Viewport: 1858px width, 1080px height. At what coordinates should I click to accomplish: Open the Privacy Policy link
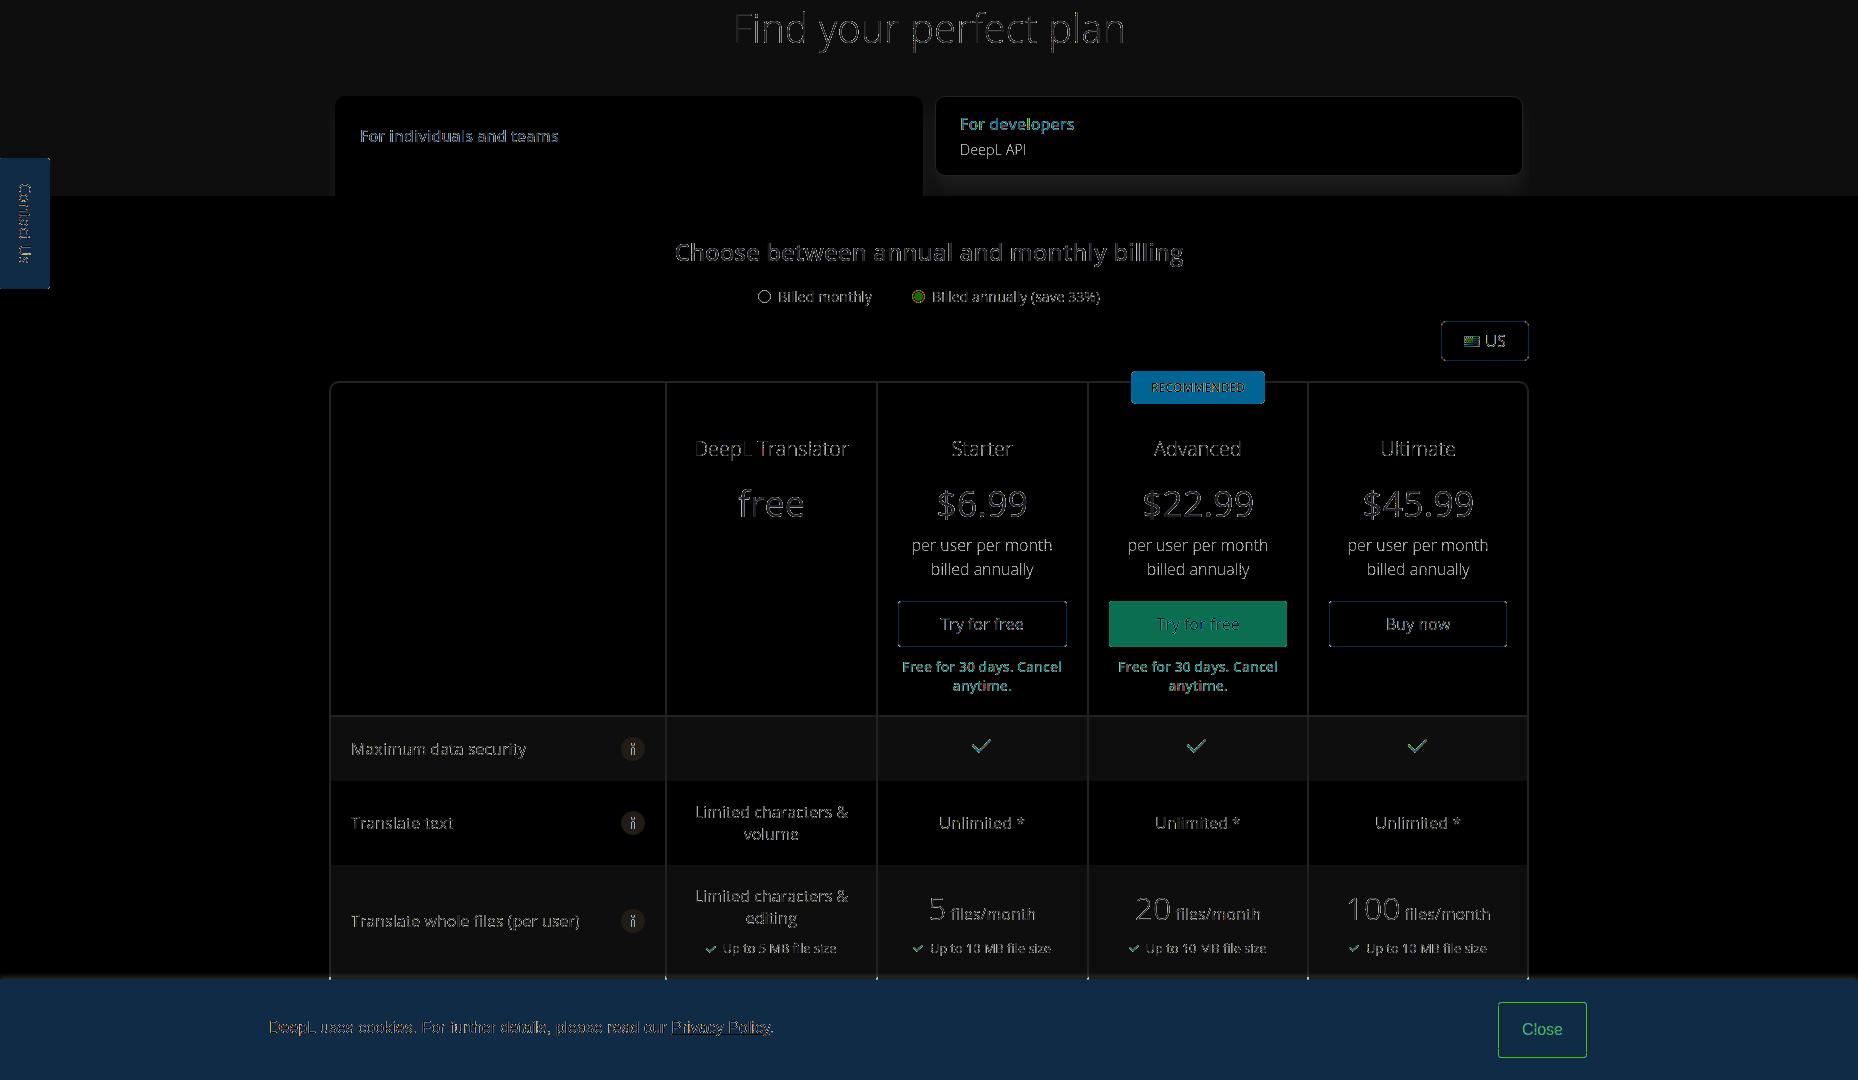(x=720, y=1028)
